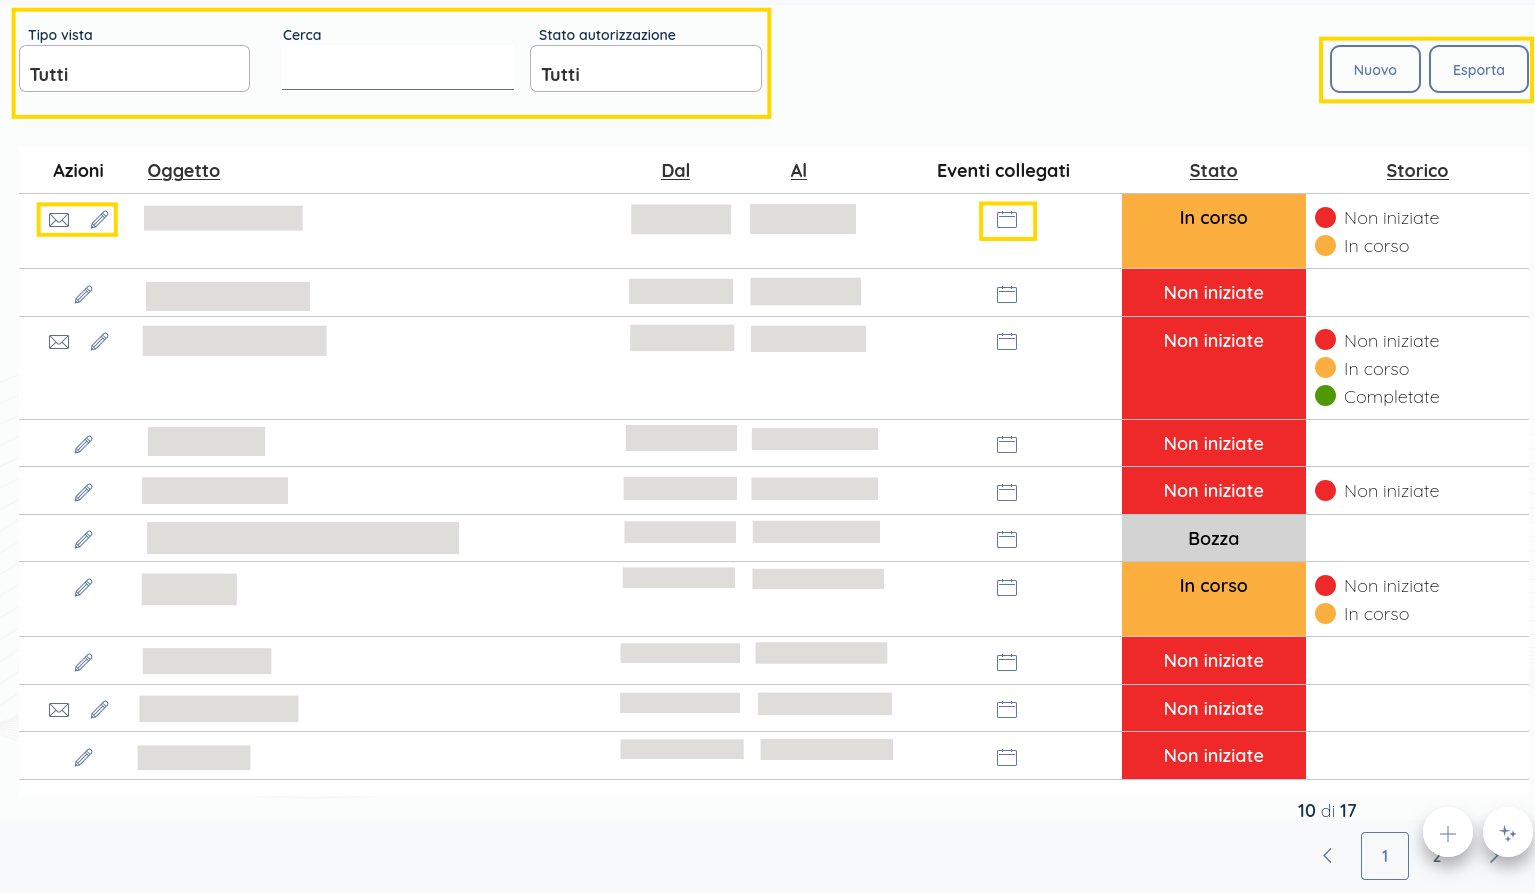
Task: Click inside the Cerca search field
Action: (397, 68)
